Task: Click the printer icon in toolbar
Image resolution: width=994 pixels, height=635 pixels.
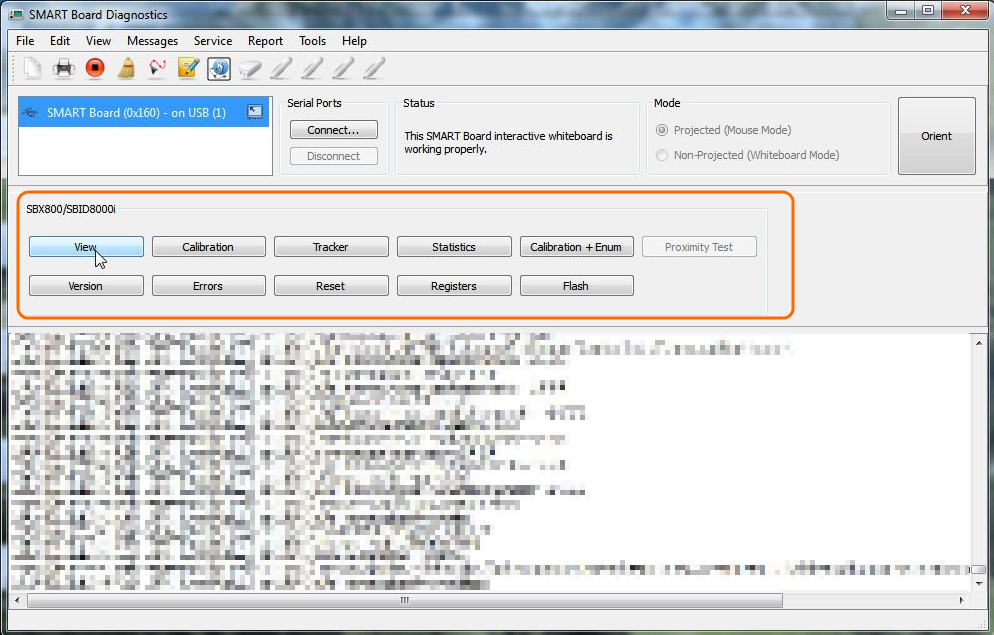Action: tap(64, 68)
